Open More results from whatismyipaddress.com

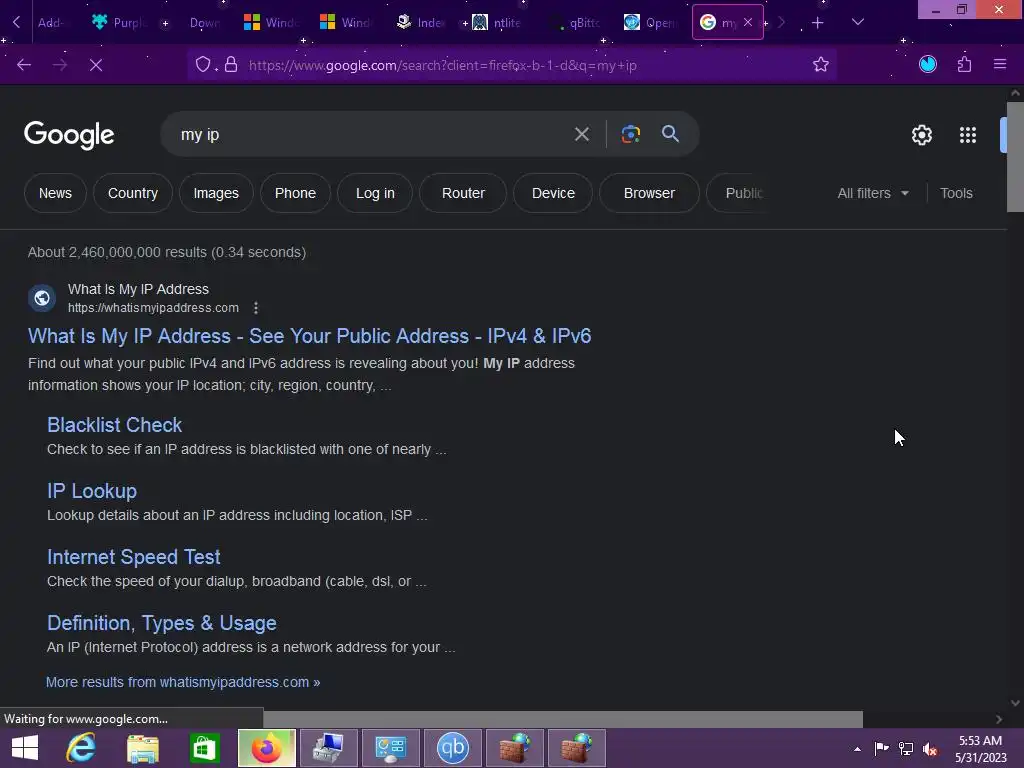[x=183, y=682]
